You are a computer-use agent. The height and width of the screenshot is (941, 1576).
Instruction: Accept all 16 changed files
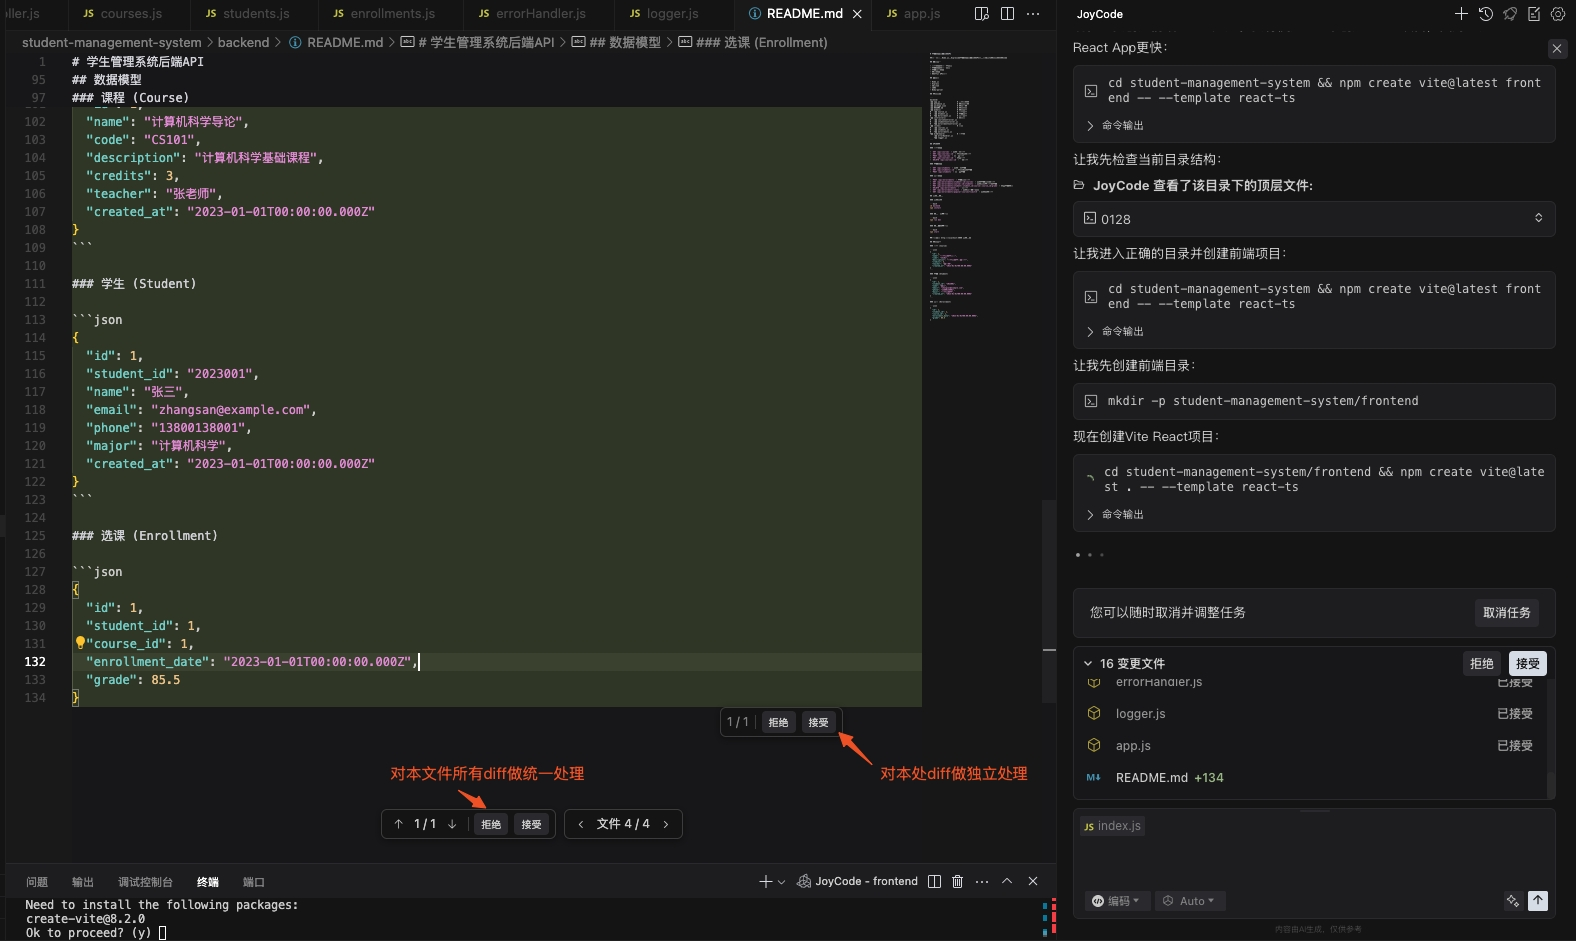click(x=1527, y=663)
